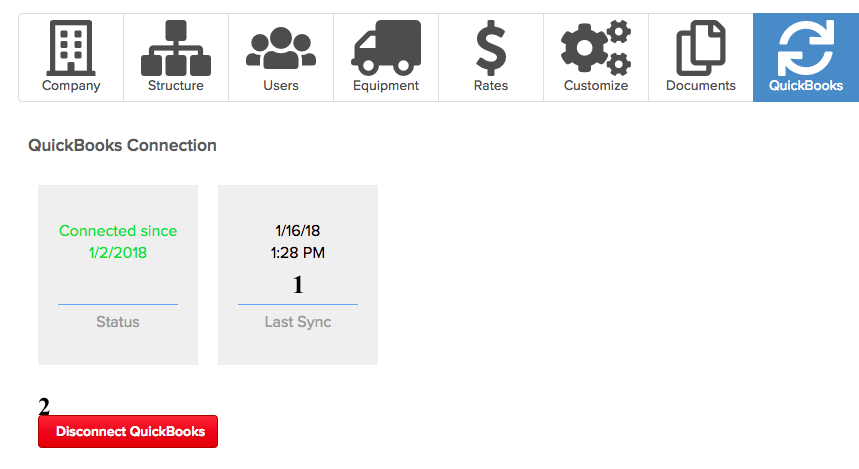This screenshot has height=469, width=859.
Task: Open the Users people icon tab
Action: pyautogui.click(x=281, y=58)
